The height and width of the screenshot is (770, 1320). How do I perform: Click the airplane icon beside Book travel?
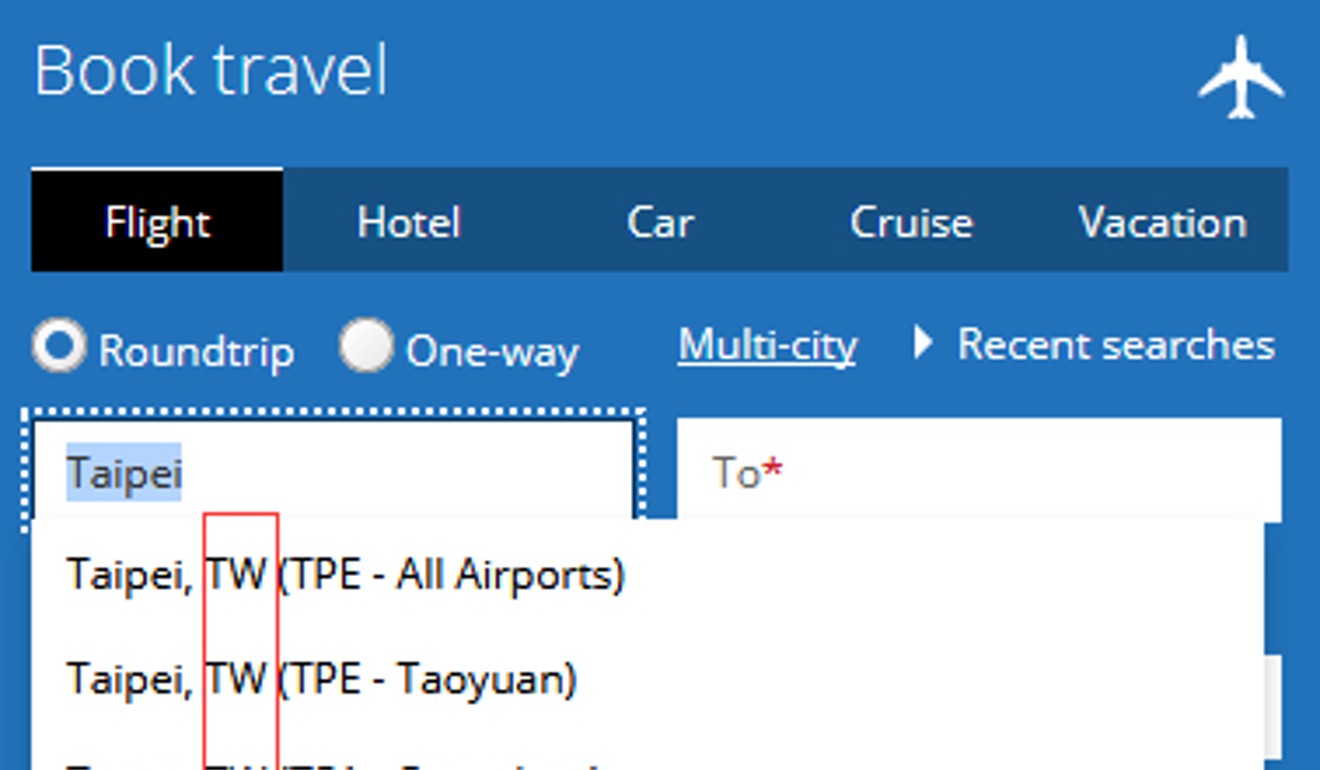click(x=1241, y=77)
